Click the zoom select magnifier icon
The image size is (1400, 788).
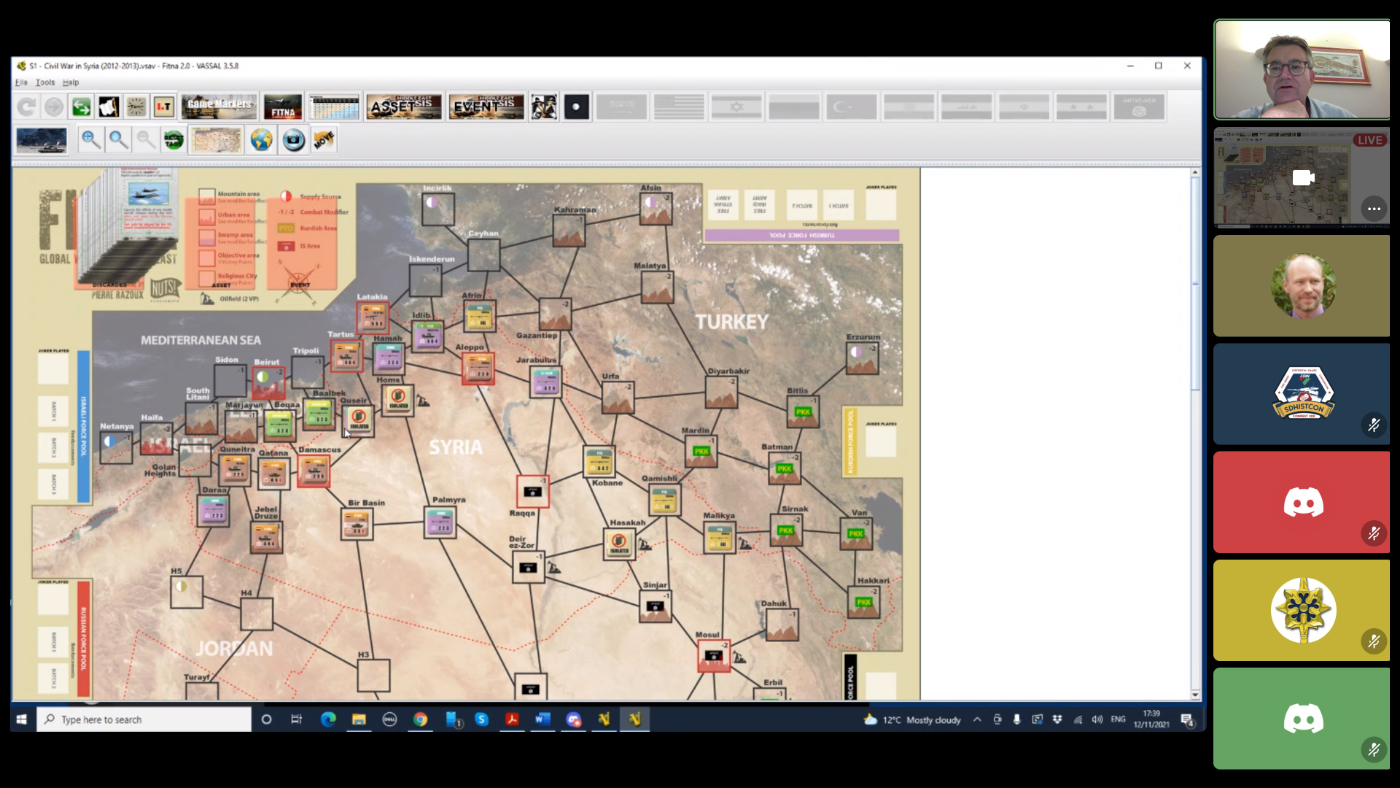tap(119, 140)
